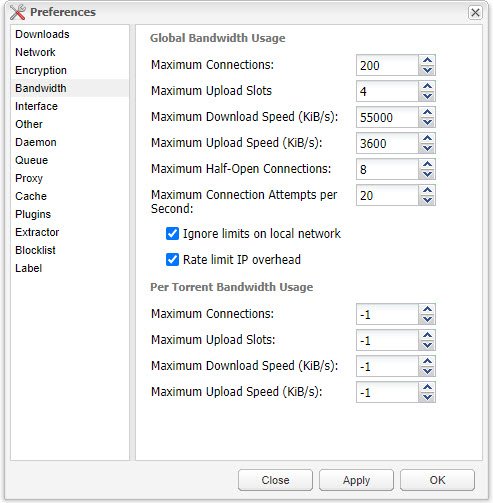493x503 pixels.
Task: Click the upload speed field showing 3600
Action: pos(387,143)
